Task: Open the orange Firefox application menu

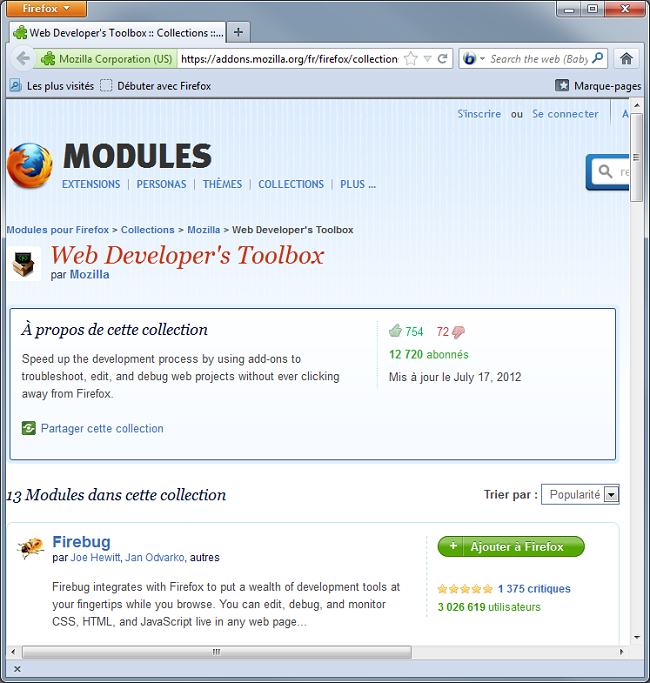Action: (46, 8)
